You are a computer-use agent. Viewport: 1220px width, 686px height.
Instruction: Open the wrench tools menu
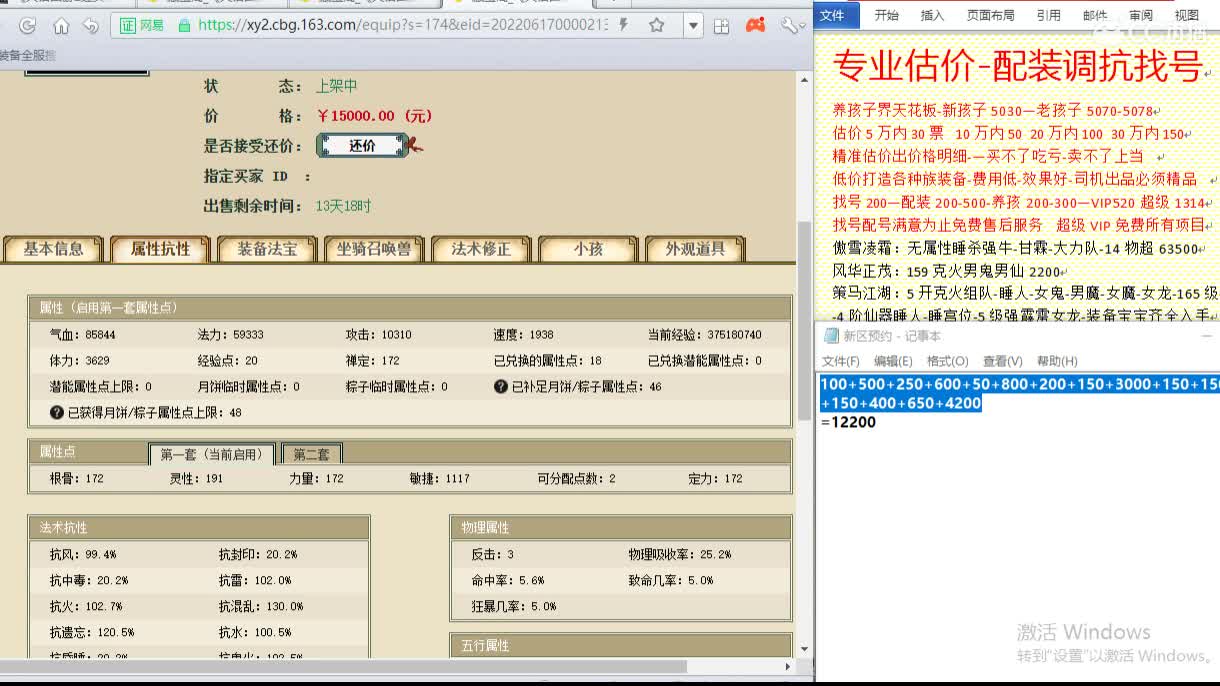pyautogui.click(x=792, y=26)
